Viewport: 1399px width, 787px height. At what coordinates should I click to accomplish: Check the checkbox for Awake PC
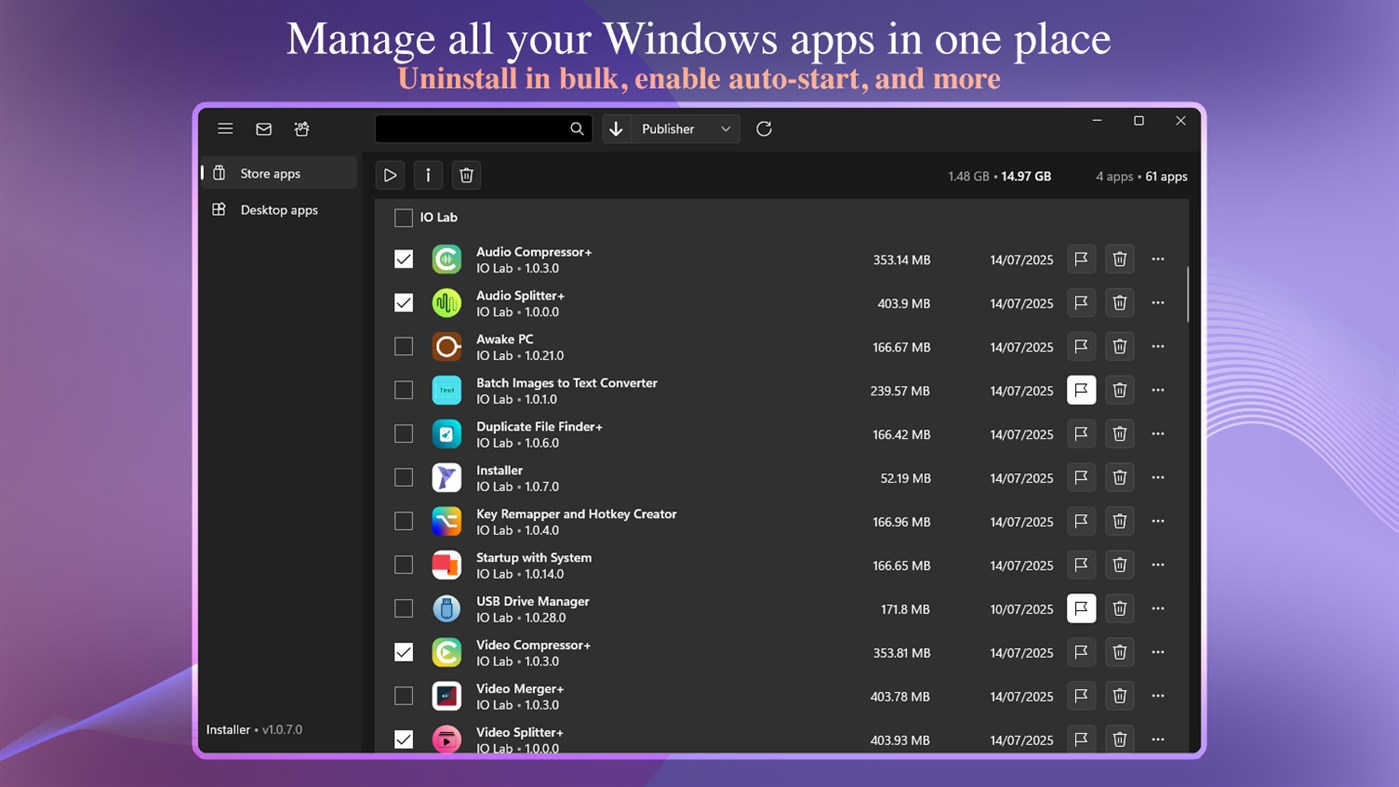tap(403, 346)
